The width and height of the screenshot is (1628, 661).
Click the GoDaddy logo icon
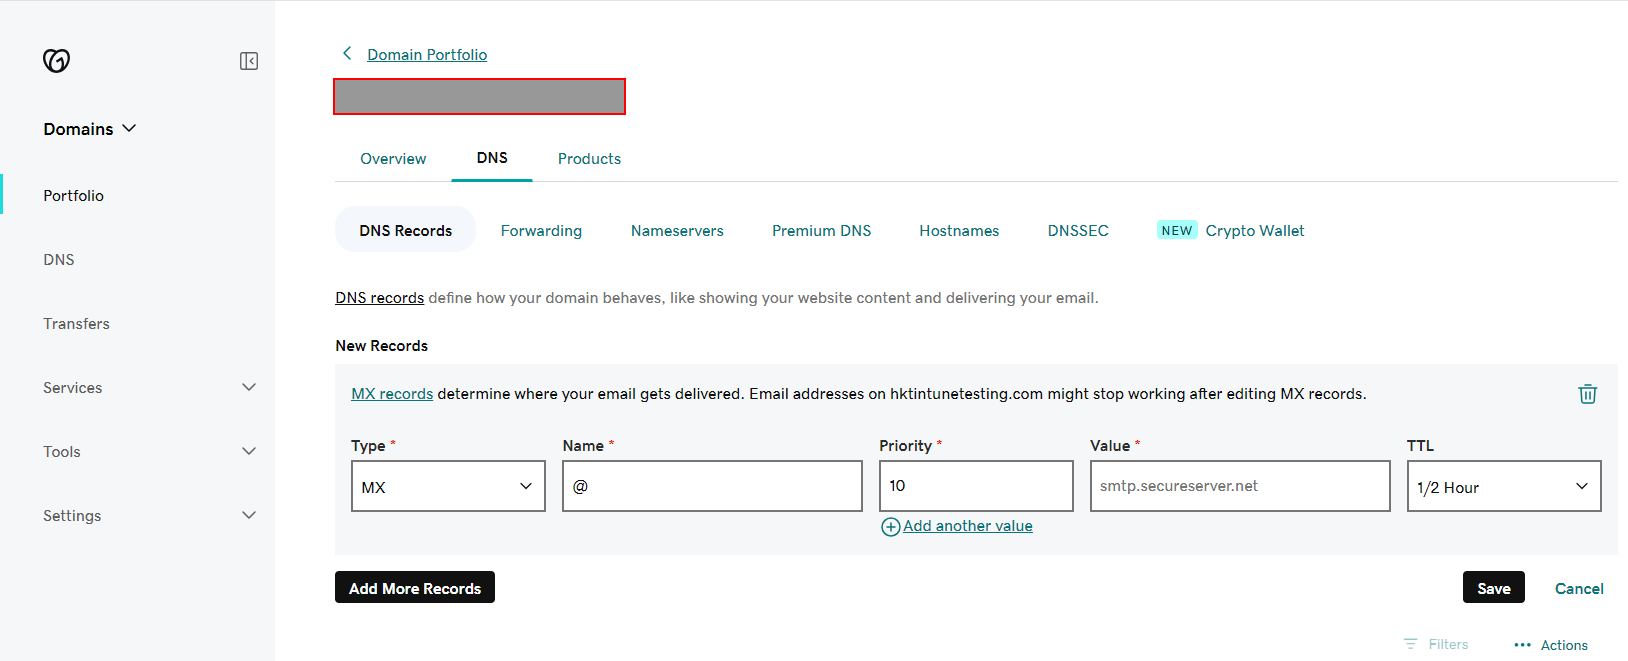(57, 61)
